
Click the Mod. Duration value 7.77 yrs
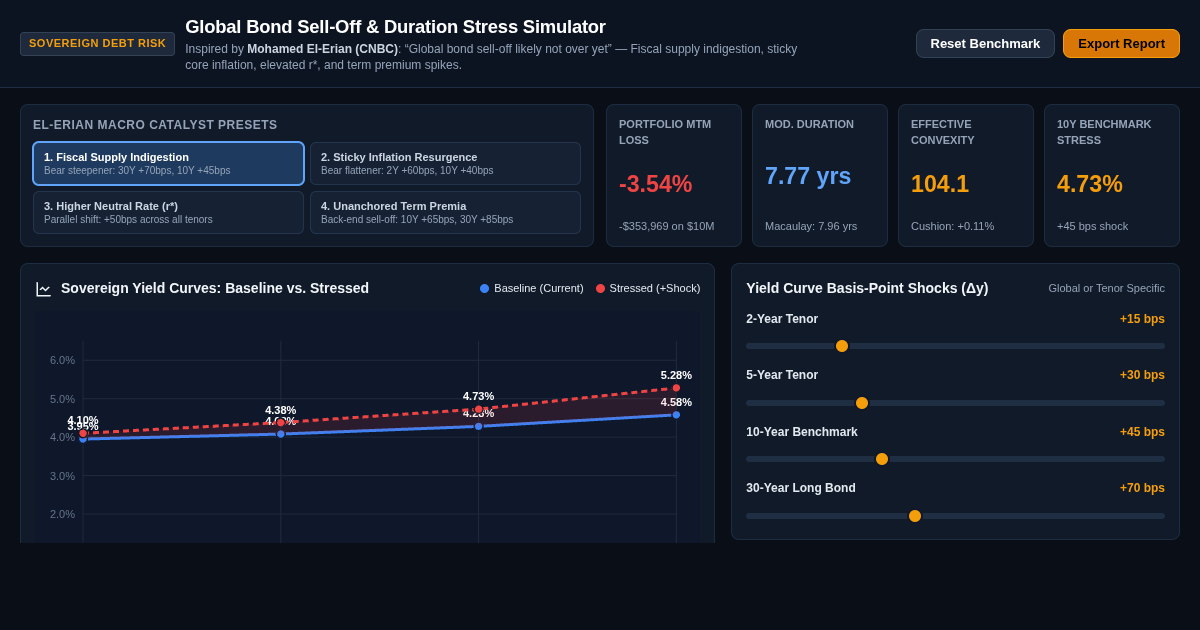[808, 176]
